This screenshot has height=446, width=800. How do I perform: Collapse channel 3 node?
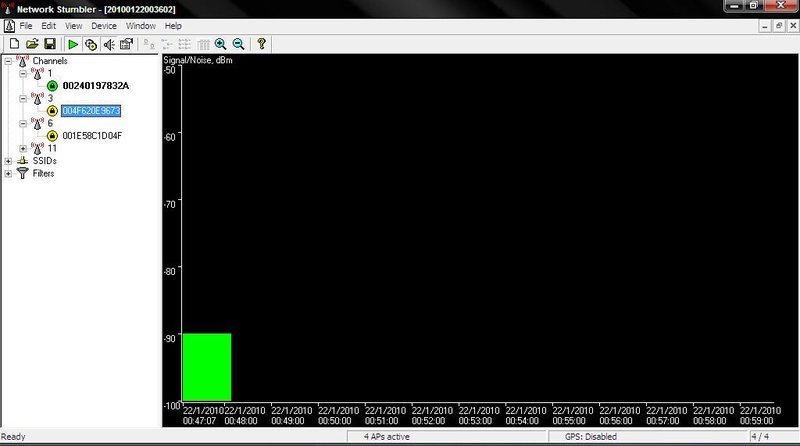tap(23, 98)
